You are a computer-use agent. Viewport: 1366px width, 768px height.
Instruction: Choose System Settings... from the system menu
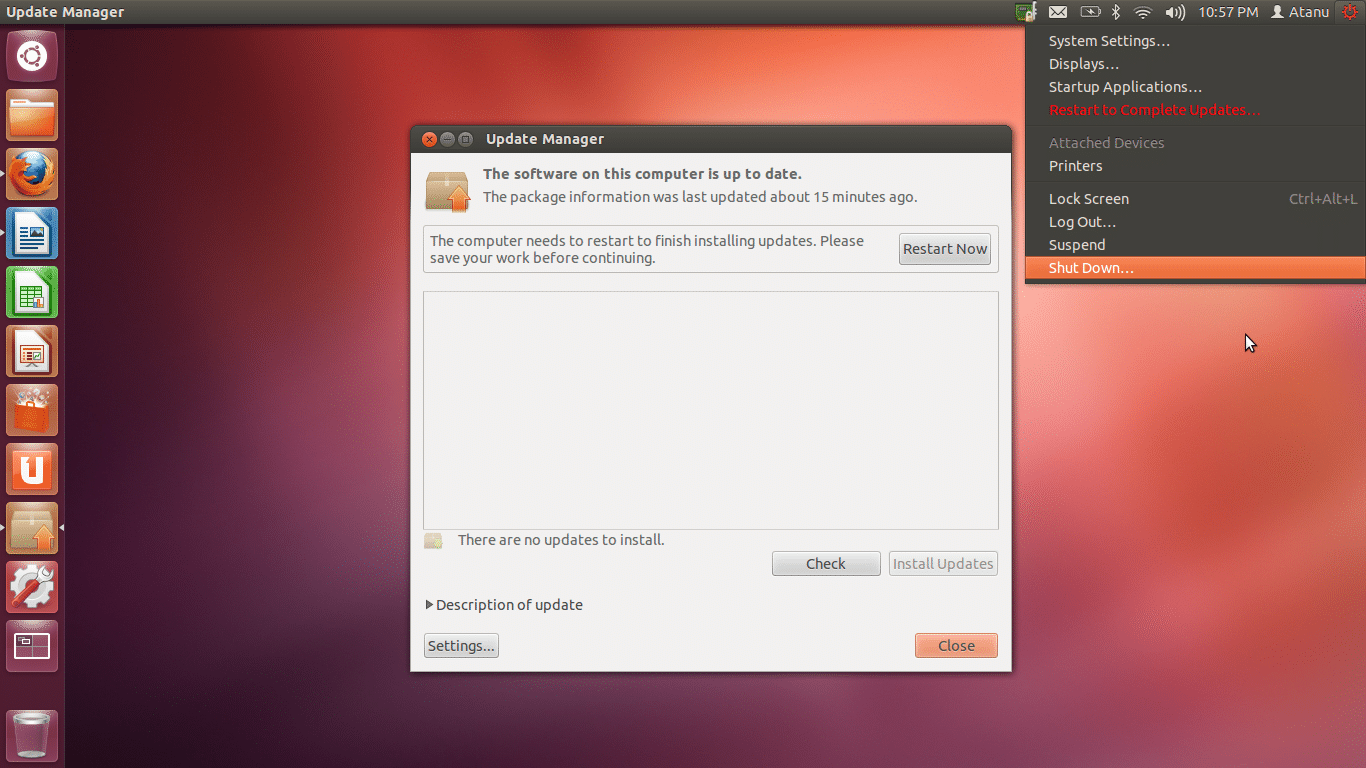(x=1195, y=41)
